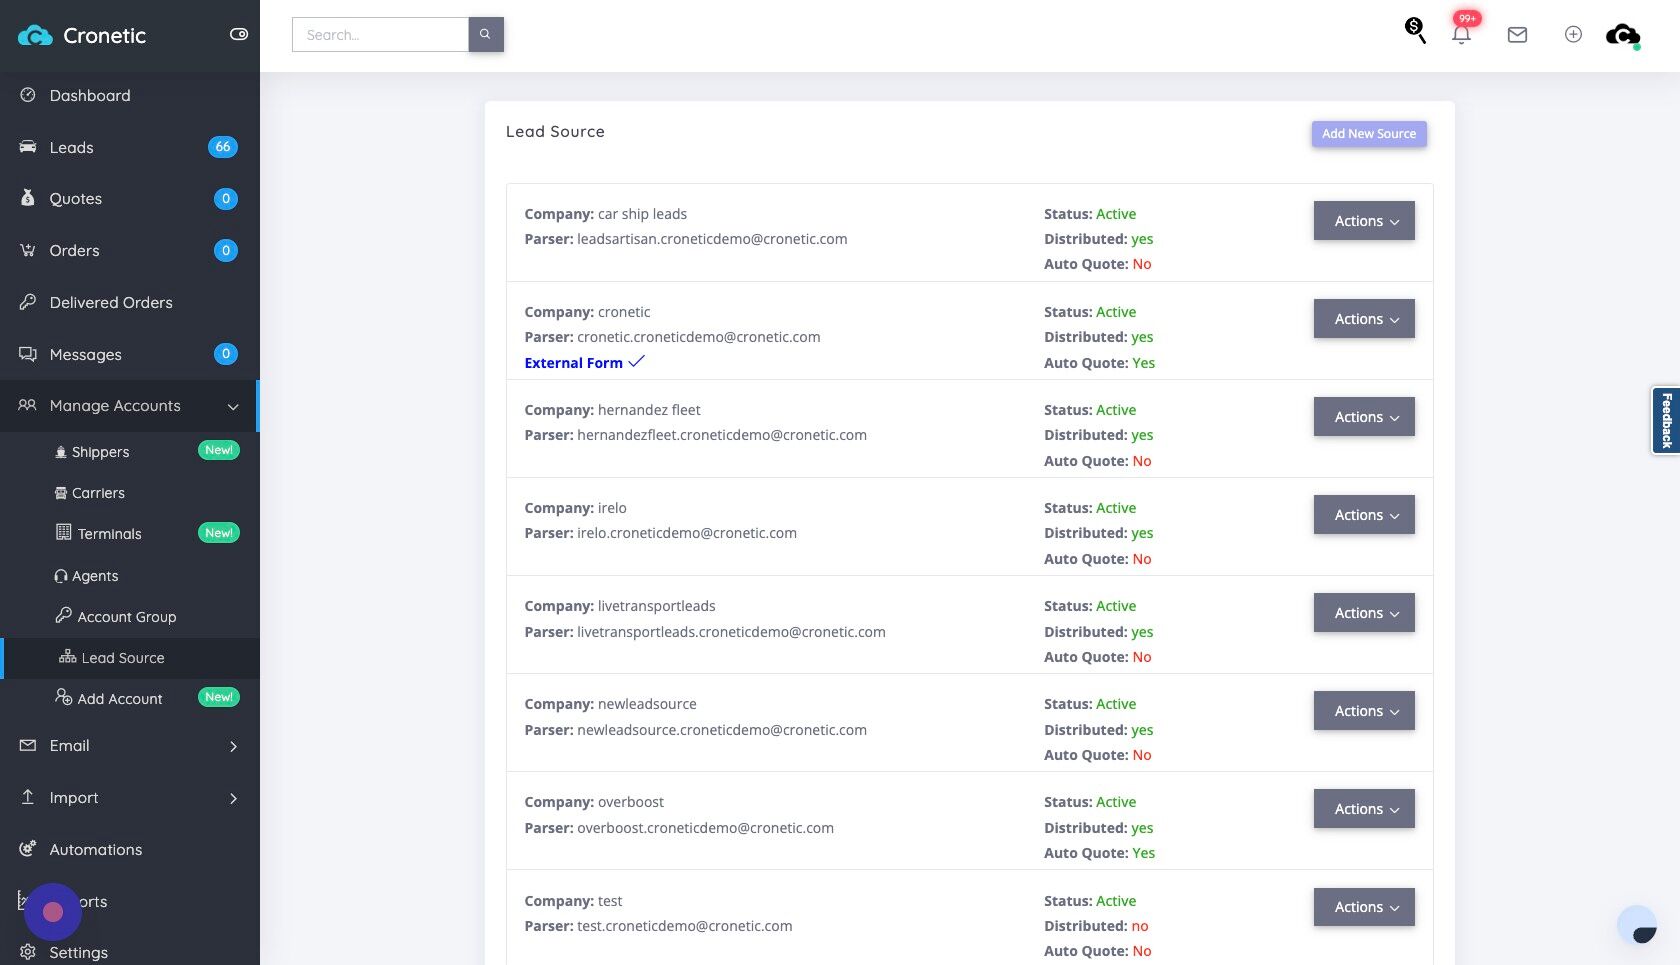Open the External Form link
The width and height of the screenshot is (1680, 965).
[x=574, y=363]
